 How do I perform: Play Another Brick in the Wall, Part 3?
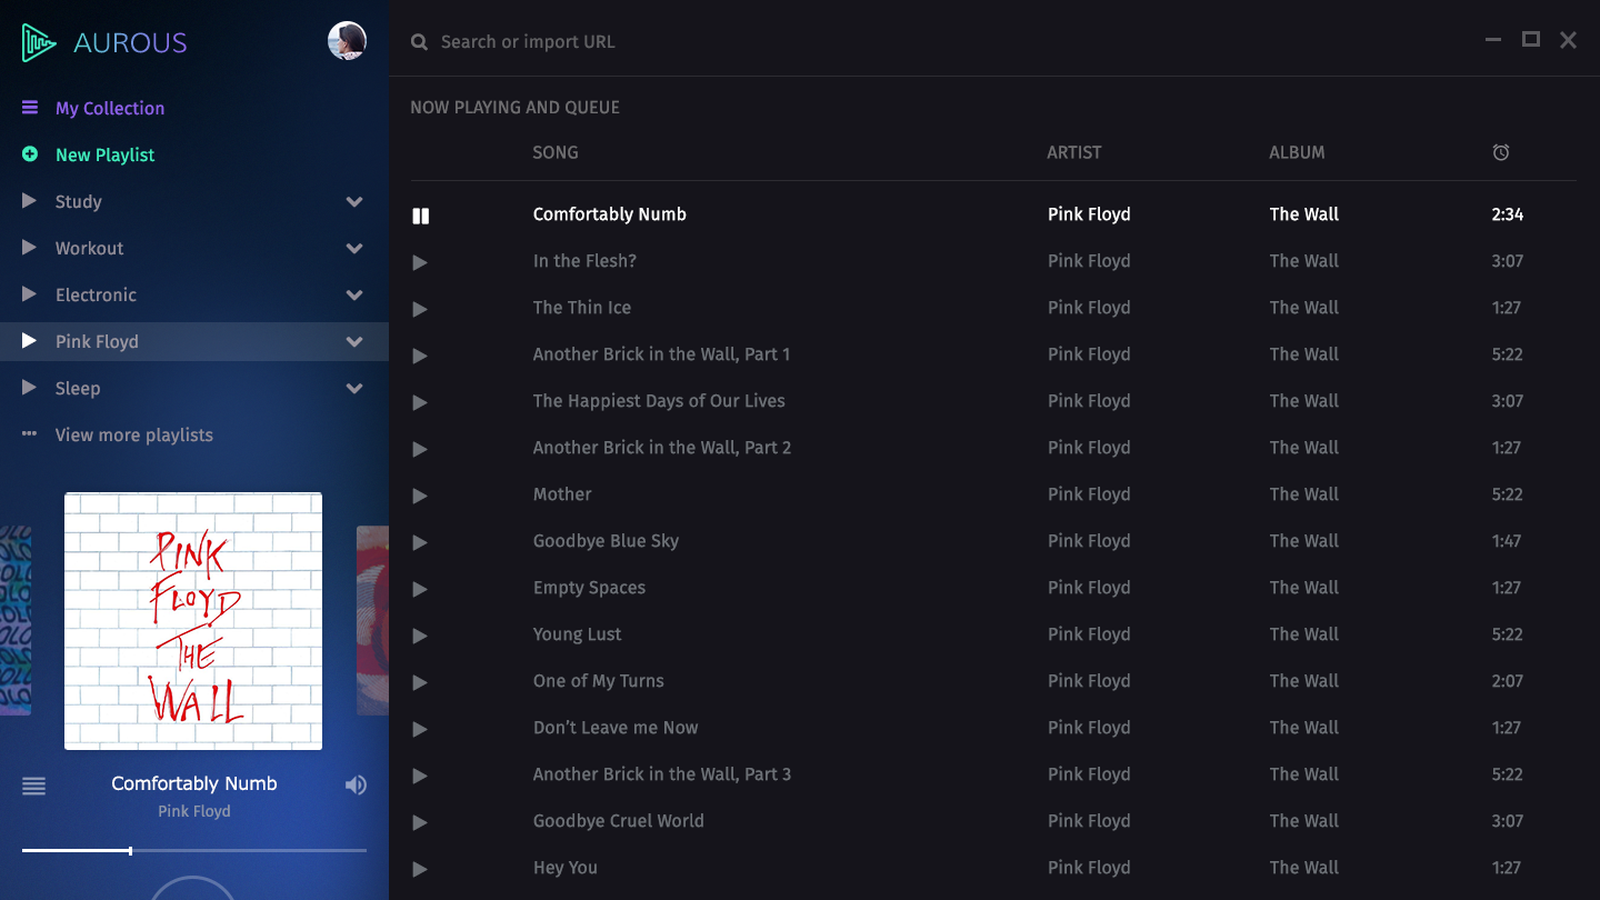click(x=420, y=776)
